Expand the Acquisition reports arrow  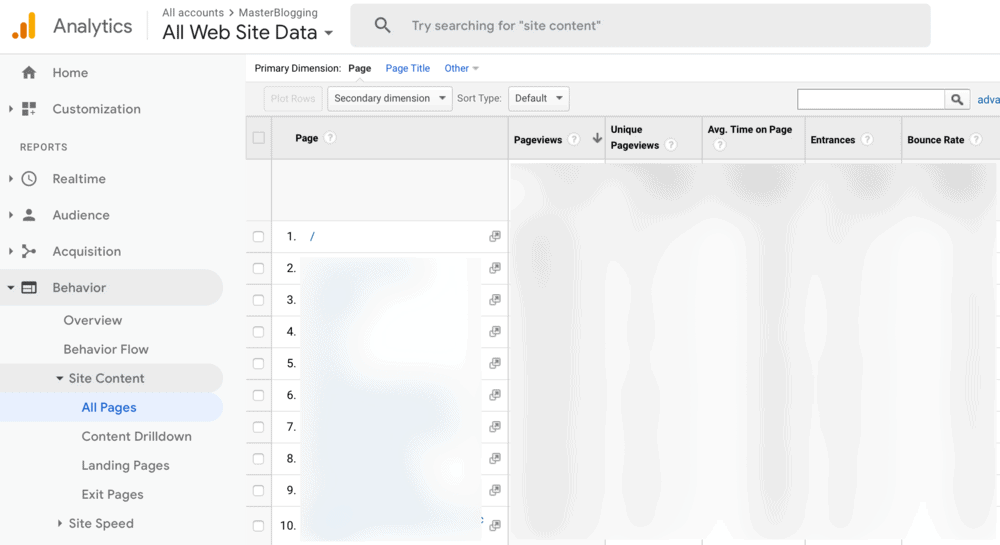(10, 251)
